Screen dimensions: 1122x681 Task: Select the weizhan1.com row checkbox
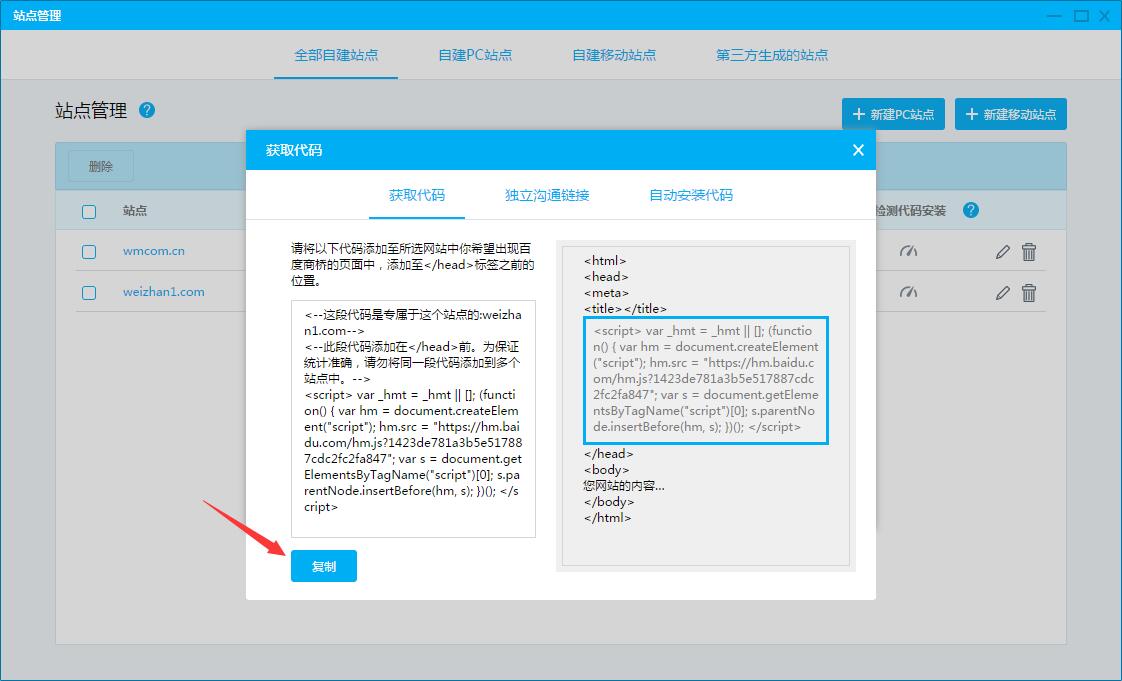point(88,293)
